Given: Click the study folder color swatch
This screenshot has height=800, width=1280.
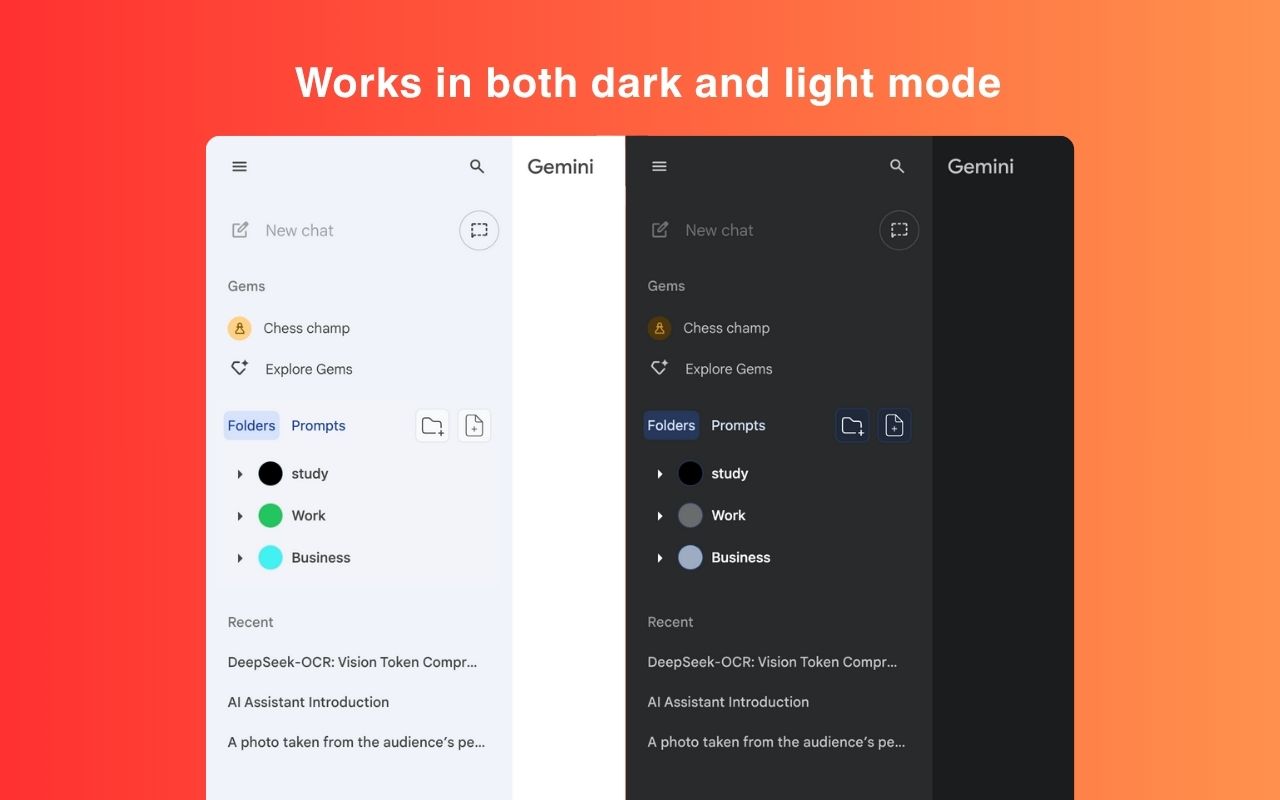Looking at the screenshot, I should click(x=270, y=473).
